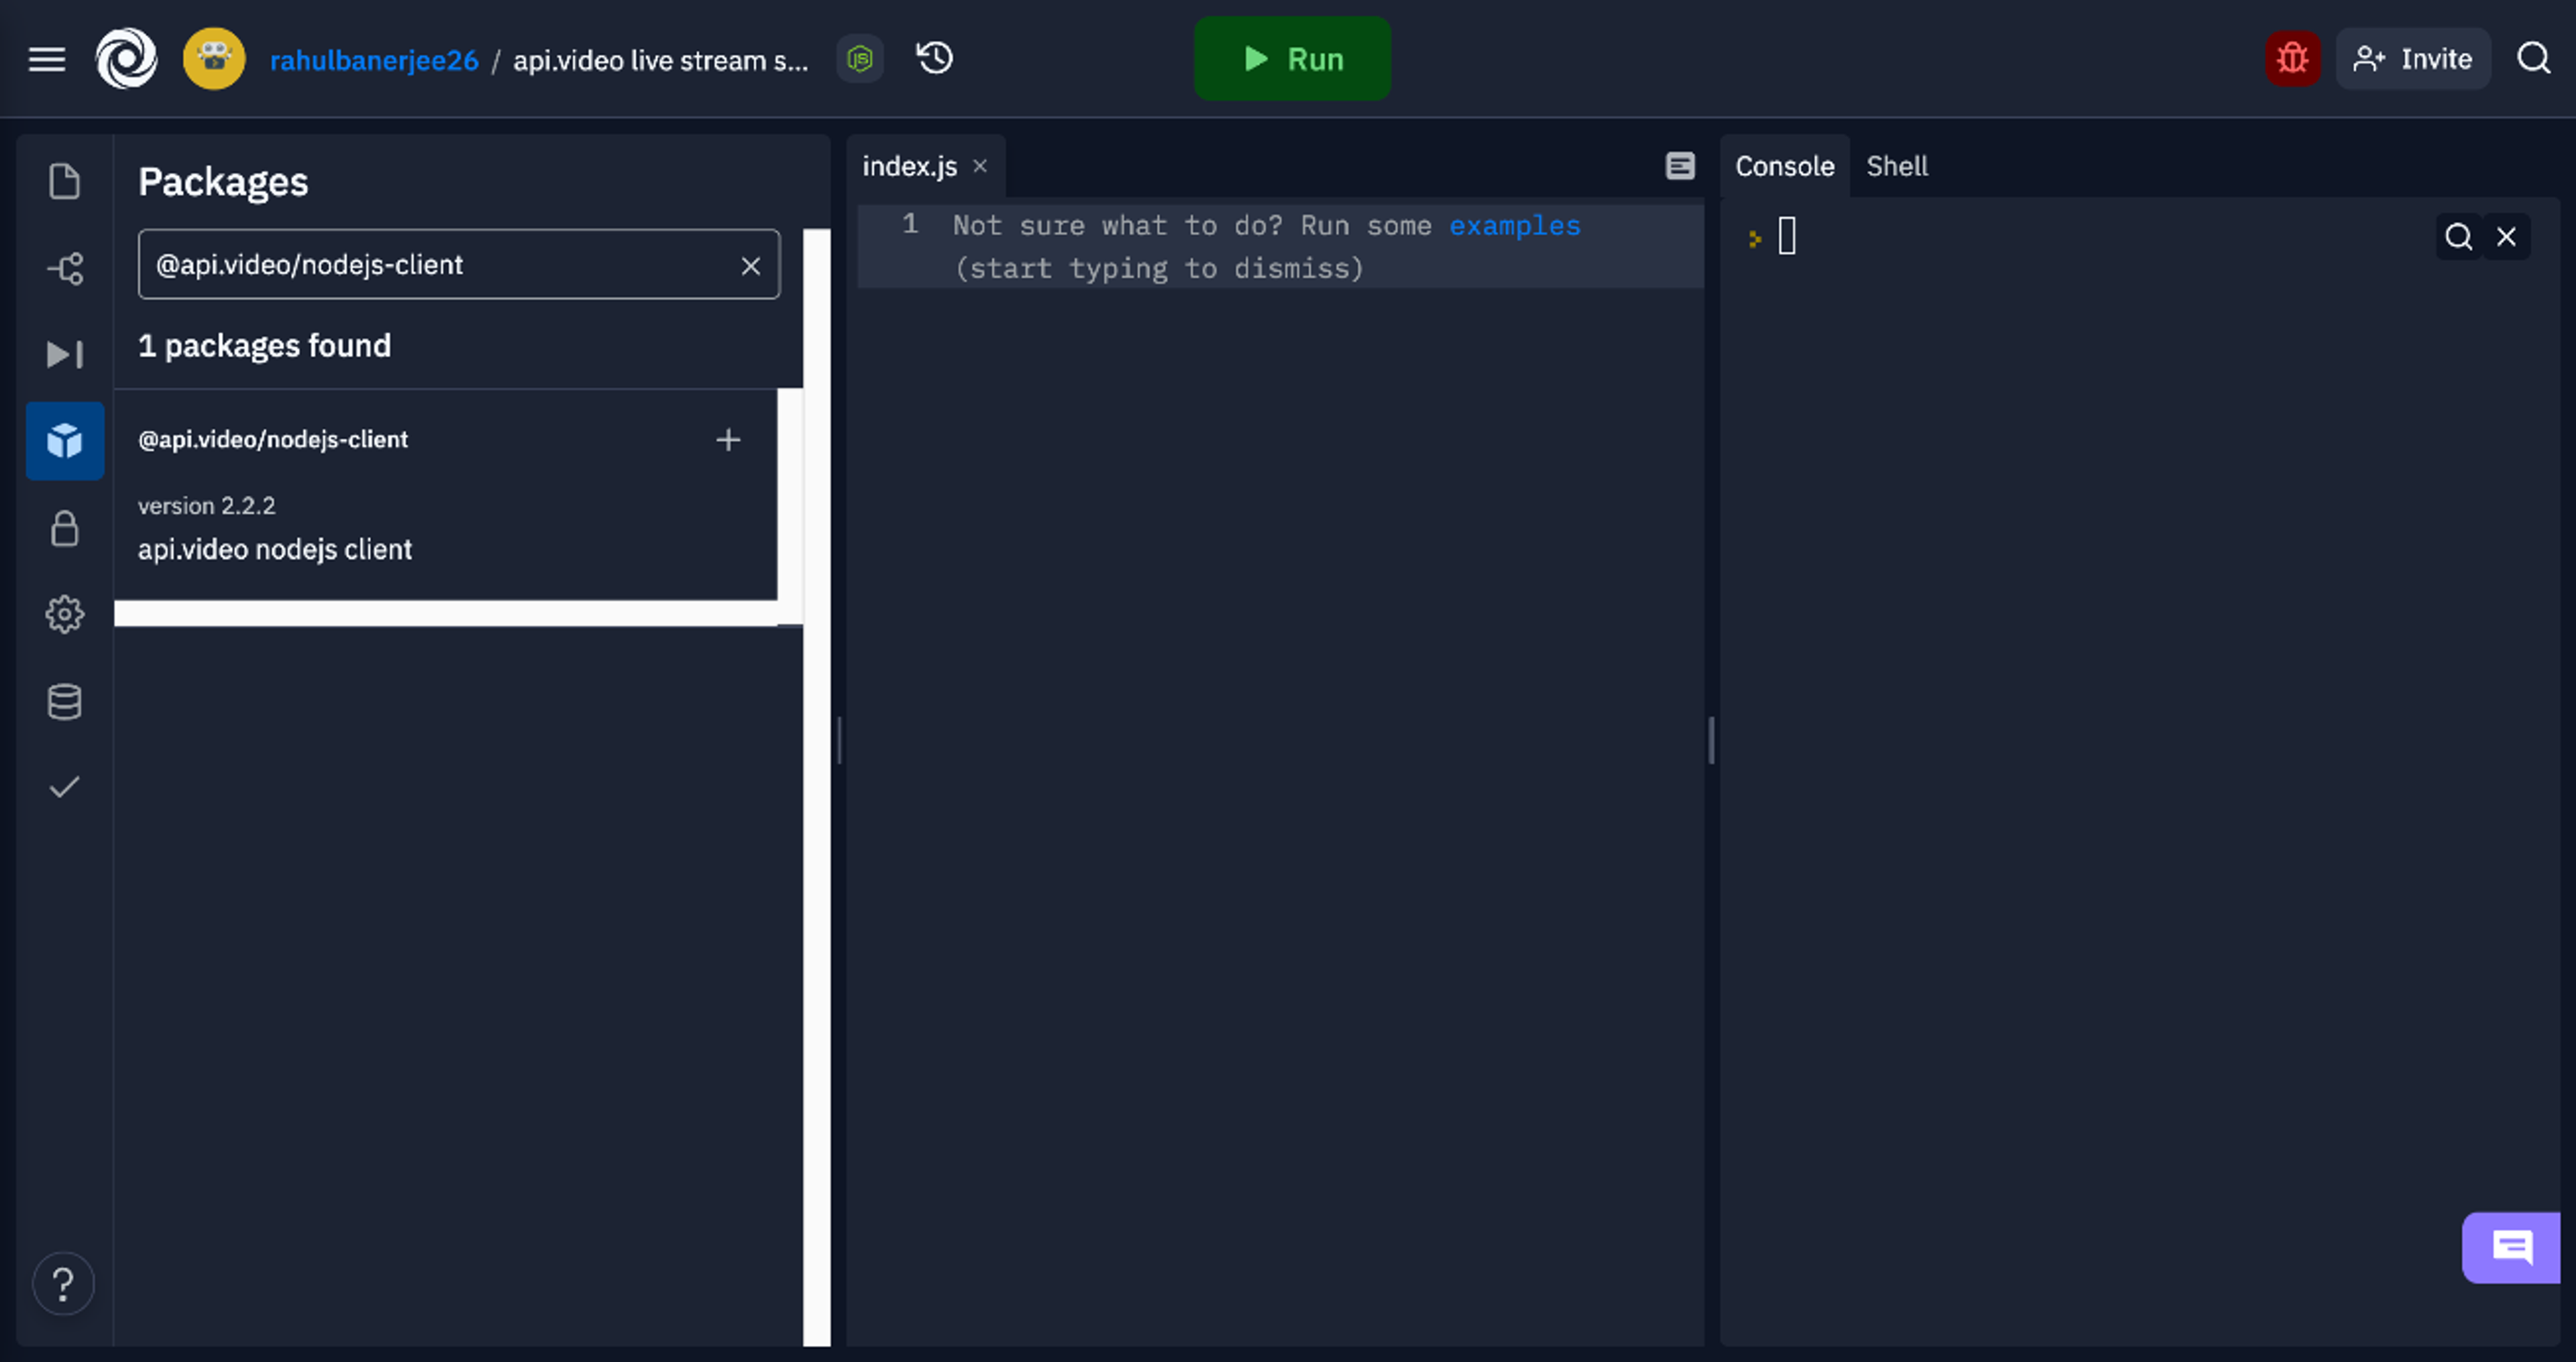Switch to the Shell tab
Screen dimensions: 2576x1362
(1896, 166)
